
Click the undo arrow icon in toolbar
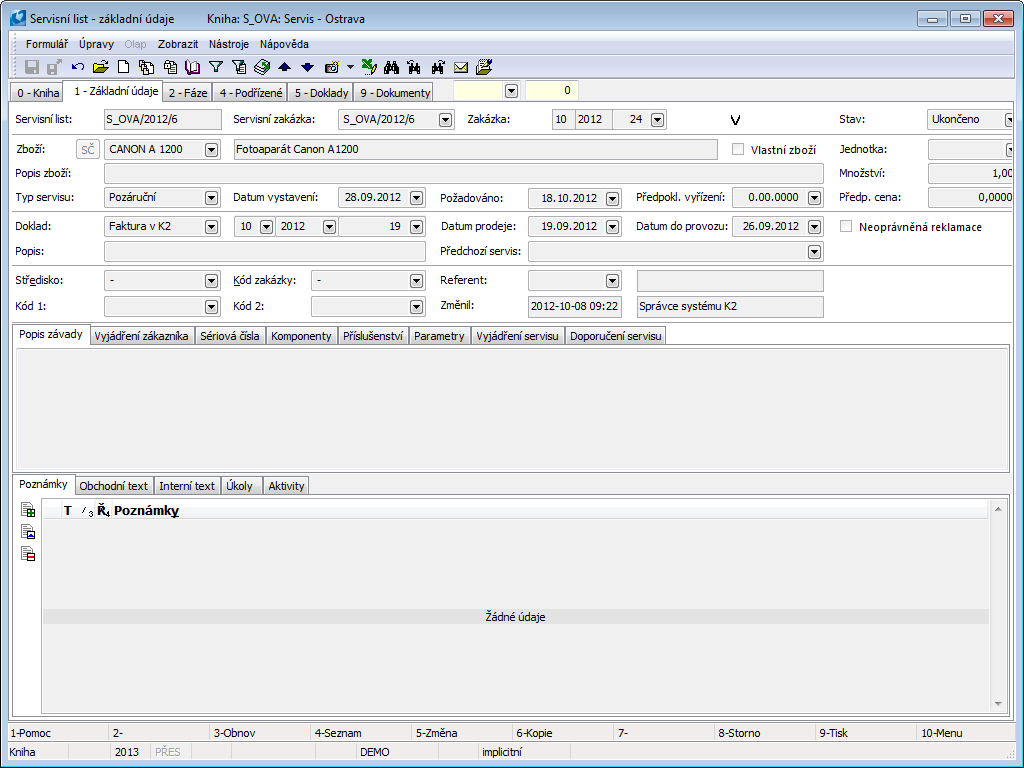tap(77, 67)
